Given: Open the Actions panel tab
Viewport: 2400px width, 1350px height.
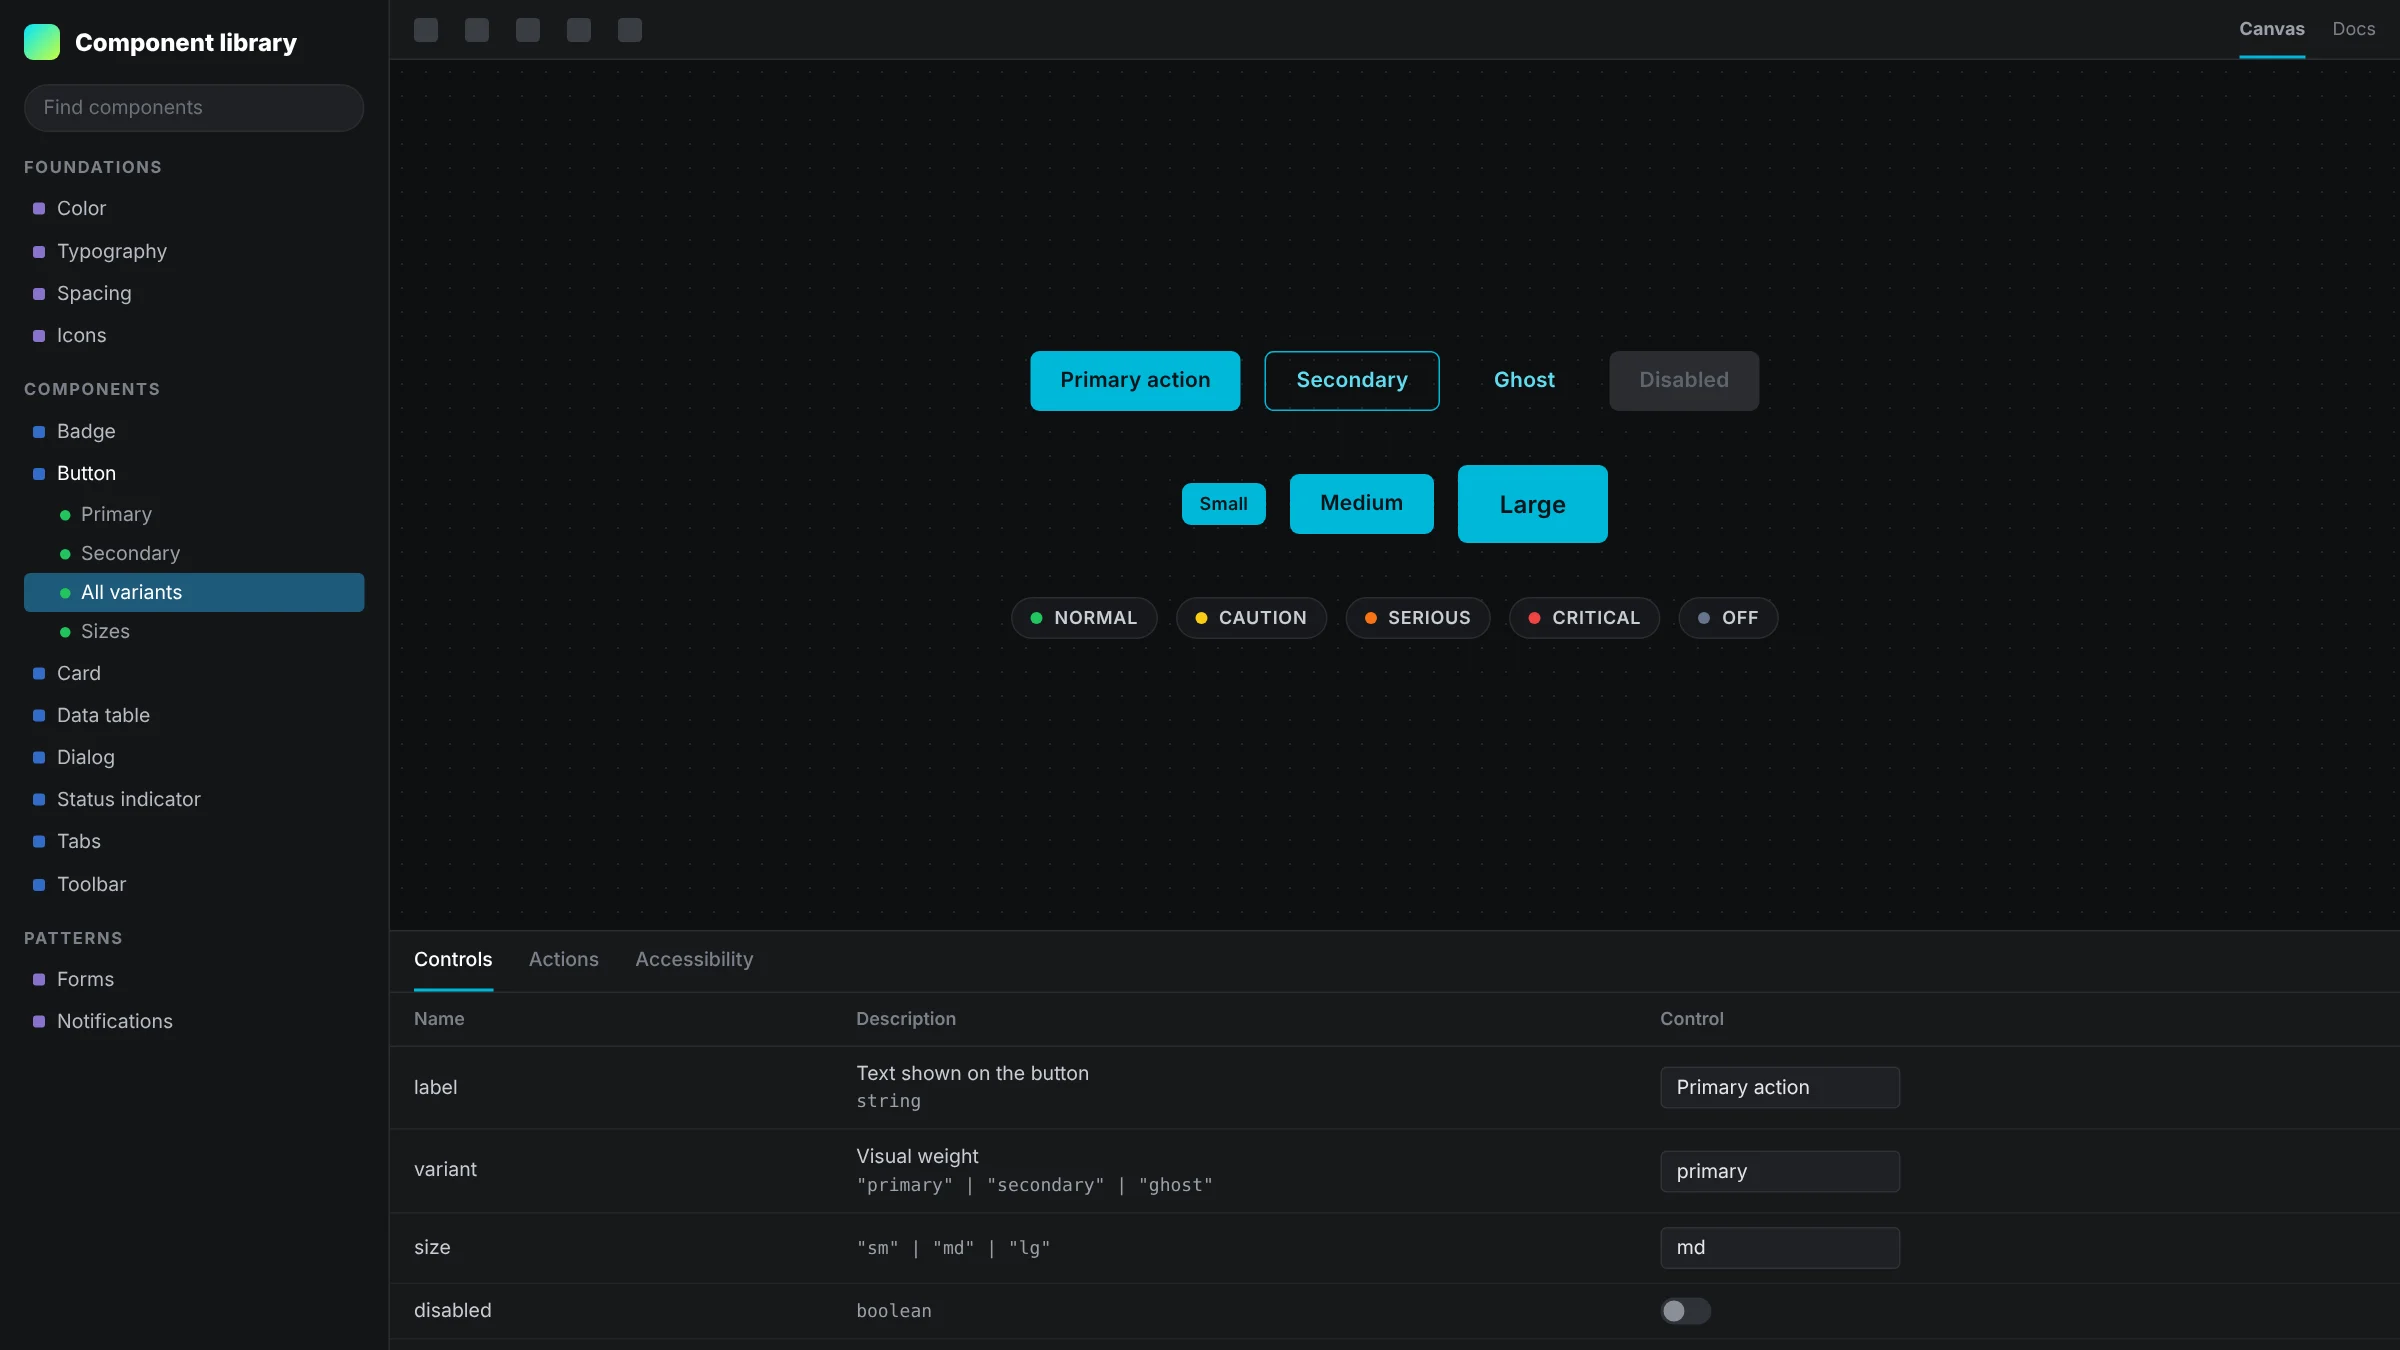Looking at the screenshot, I should tap(563, 959).
